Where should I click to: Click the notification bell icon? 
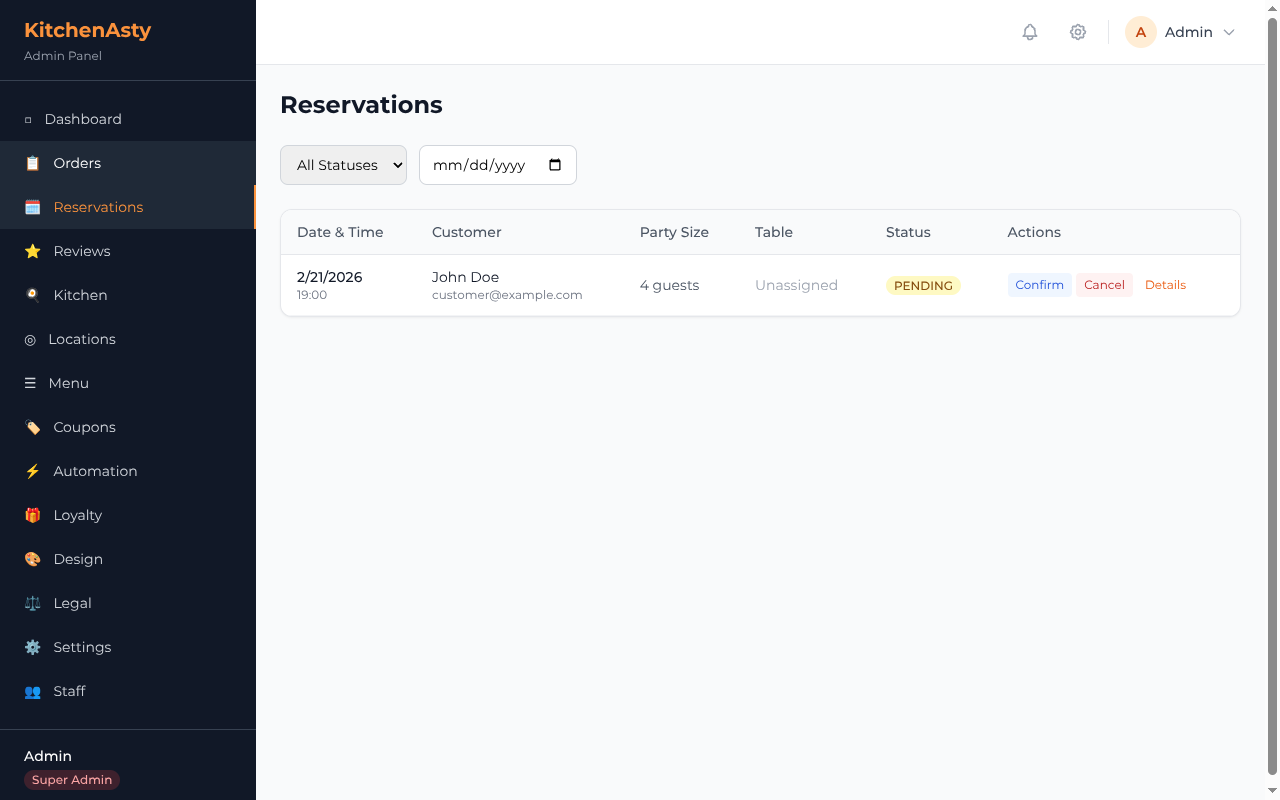click(1029, 32)
